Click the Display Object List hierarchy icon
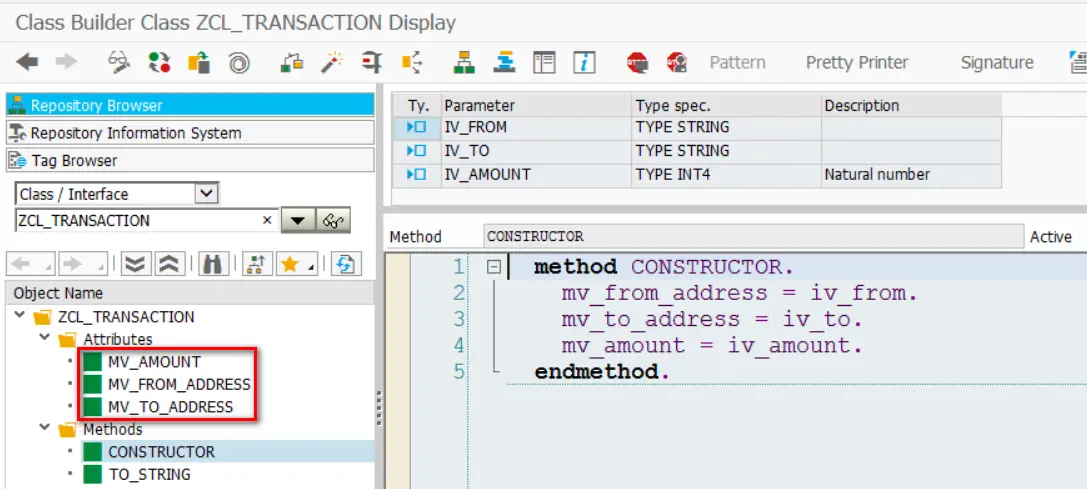Viewport: 1087px width, 489px height. point(464,62)
